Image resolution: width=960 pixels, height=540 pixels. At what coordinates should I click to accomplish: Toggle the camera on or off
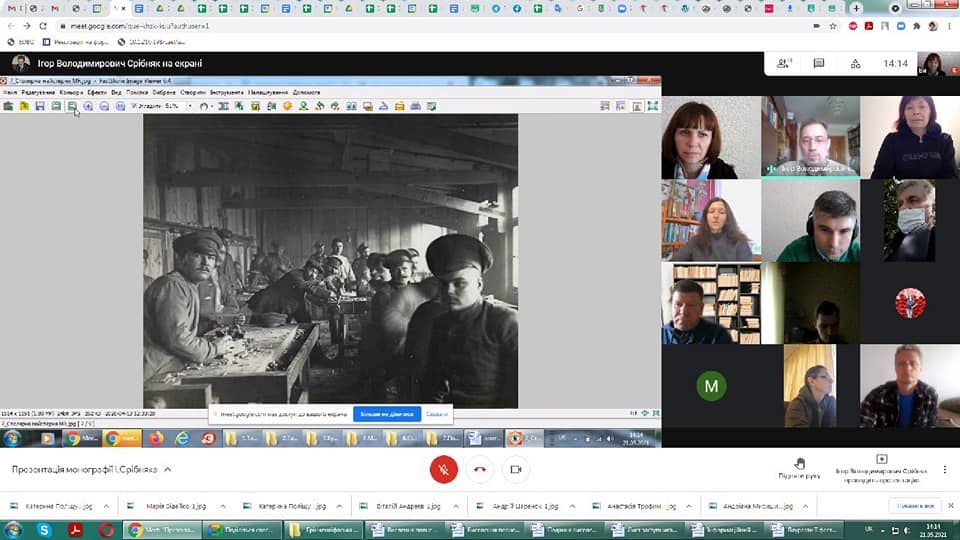pyautogui.click(x=516, y=469)
